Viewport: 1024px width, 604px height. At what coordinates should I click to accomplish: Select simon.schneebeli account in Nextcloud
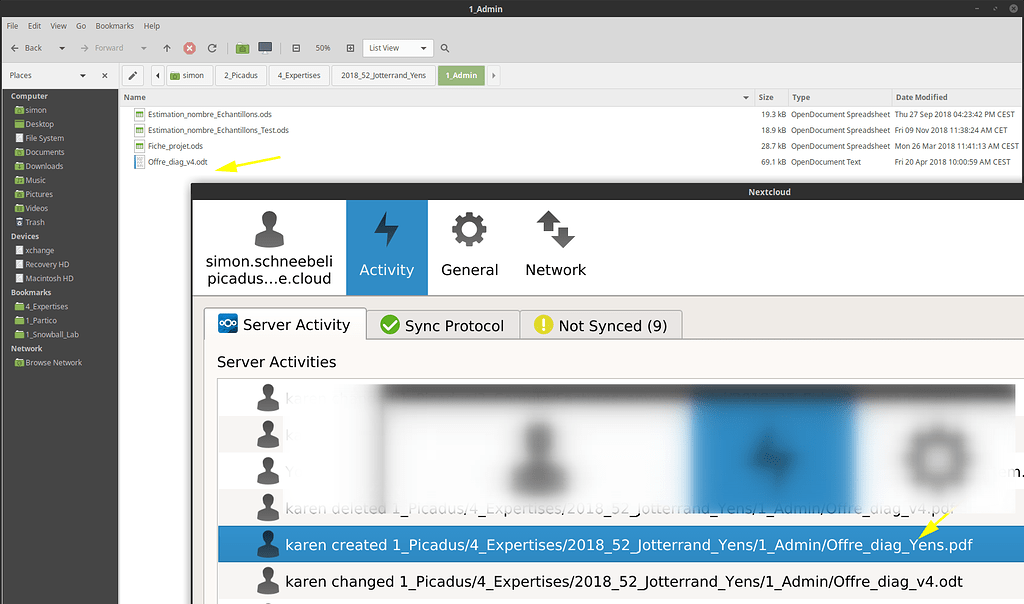(x=269, y=248)
